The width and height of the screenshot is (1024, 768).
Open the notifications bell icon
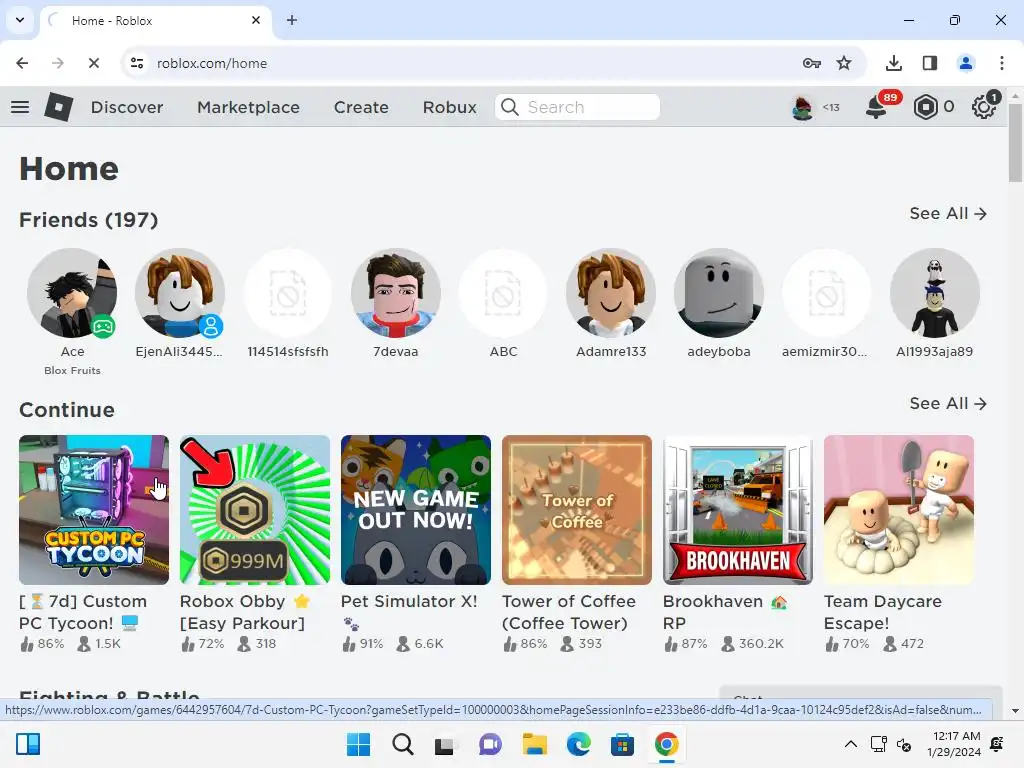coord(876,107)
